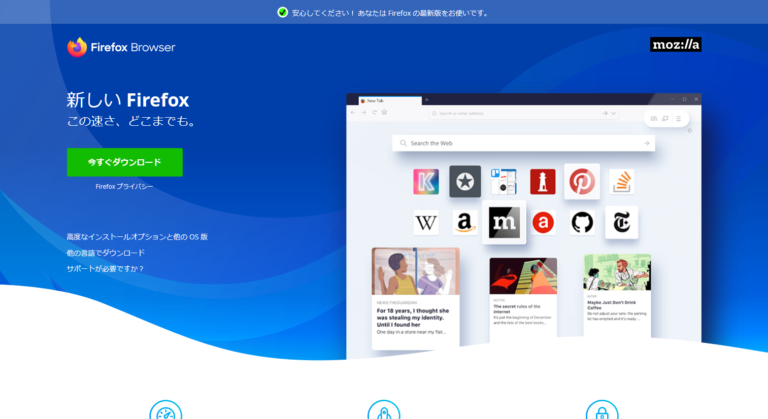Screen dimensions: 768x419
Task: Open 'The secret rules of the internet' card
Action: tap(523, 297)
